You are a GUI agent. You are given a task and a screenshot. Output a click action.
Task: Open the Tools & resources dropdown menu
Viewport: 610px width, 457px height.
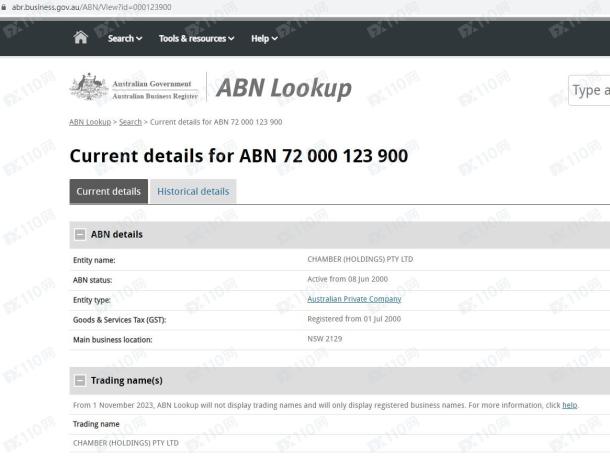[x=196, y=39]
